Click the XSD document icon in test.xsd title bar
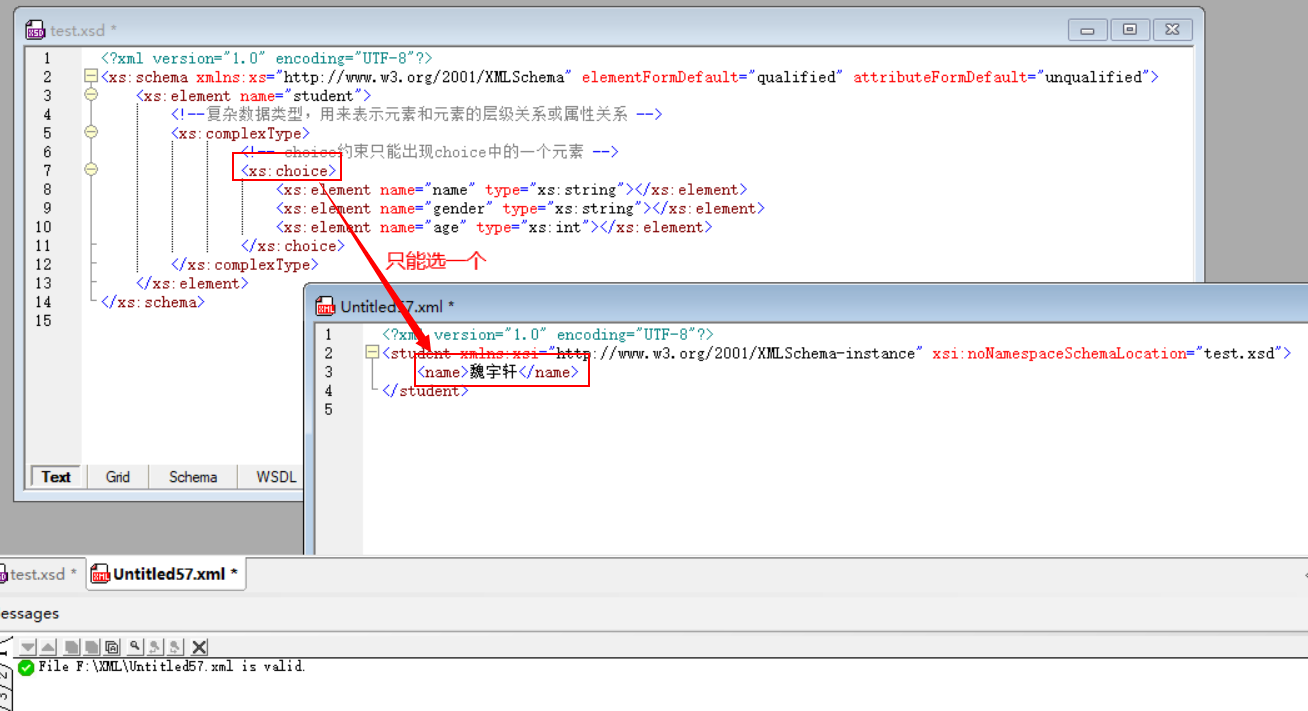1308x711 pixels. point(35,30)
